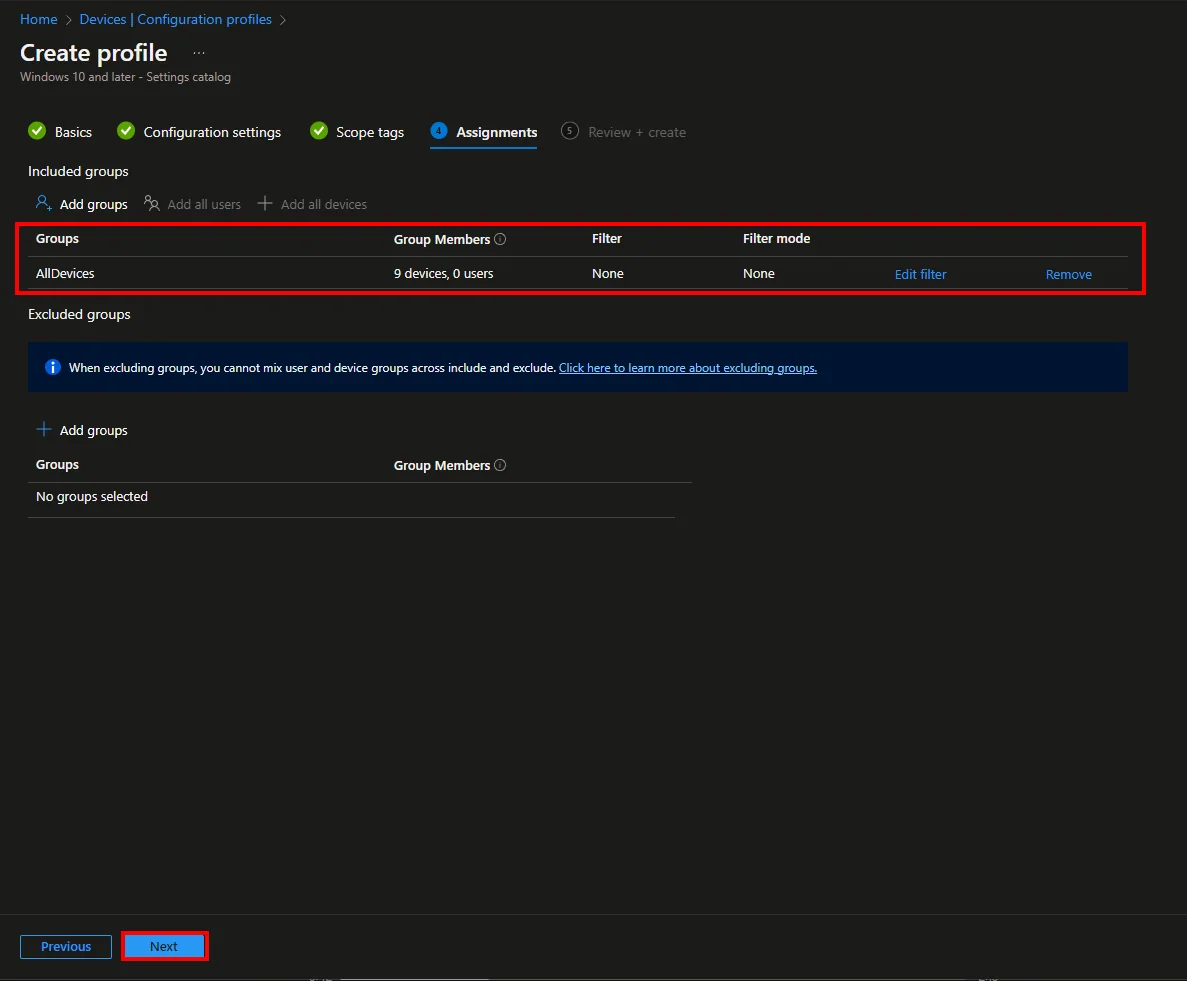Open the Review + create step
Screen dimensions: 1187x981
(x=637, y=132)
